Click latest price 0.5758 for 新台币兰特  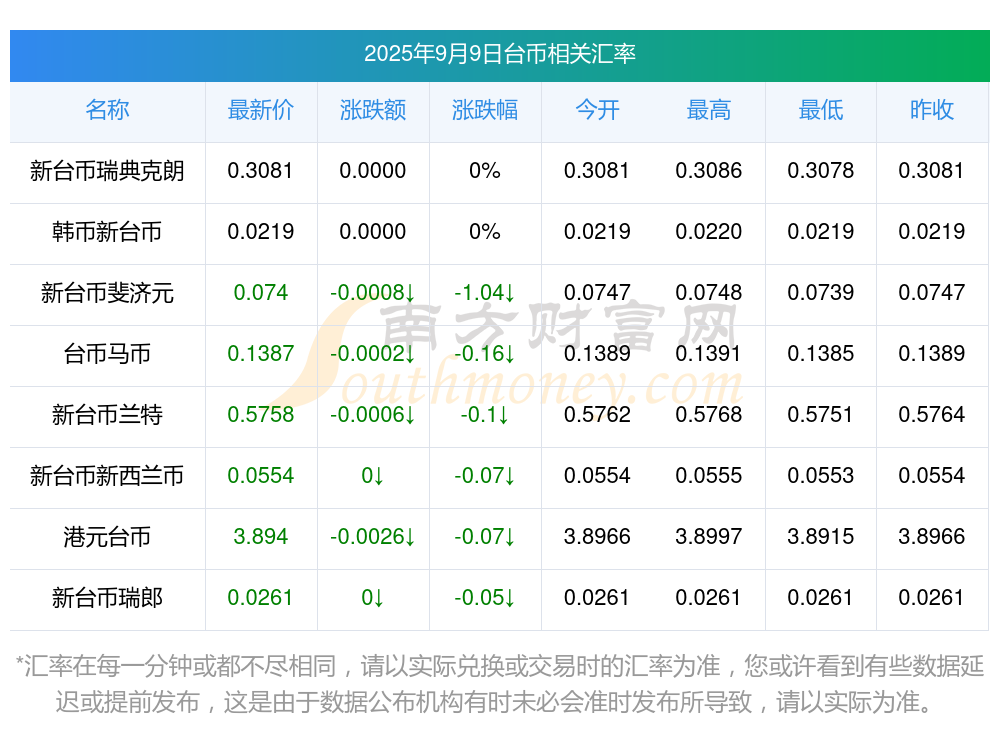coord(260,414)
